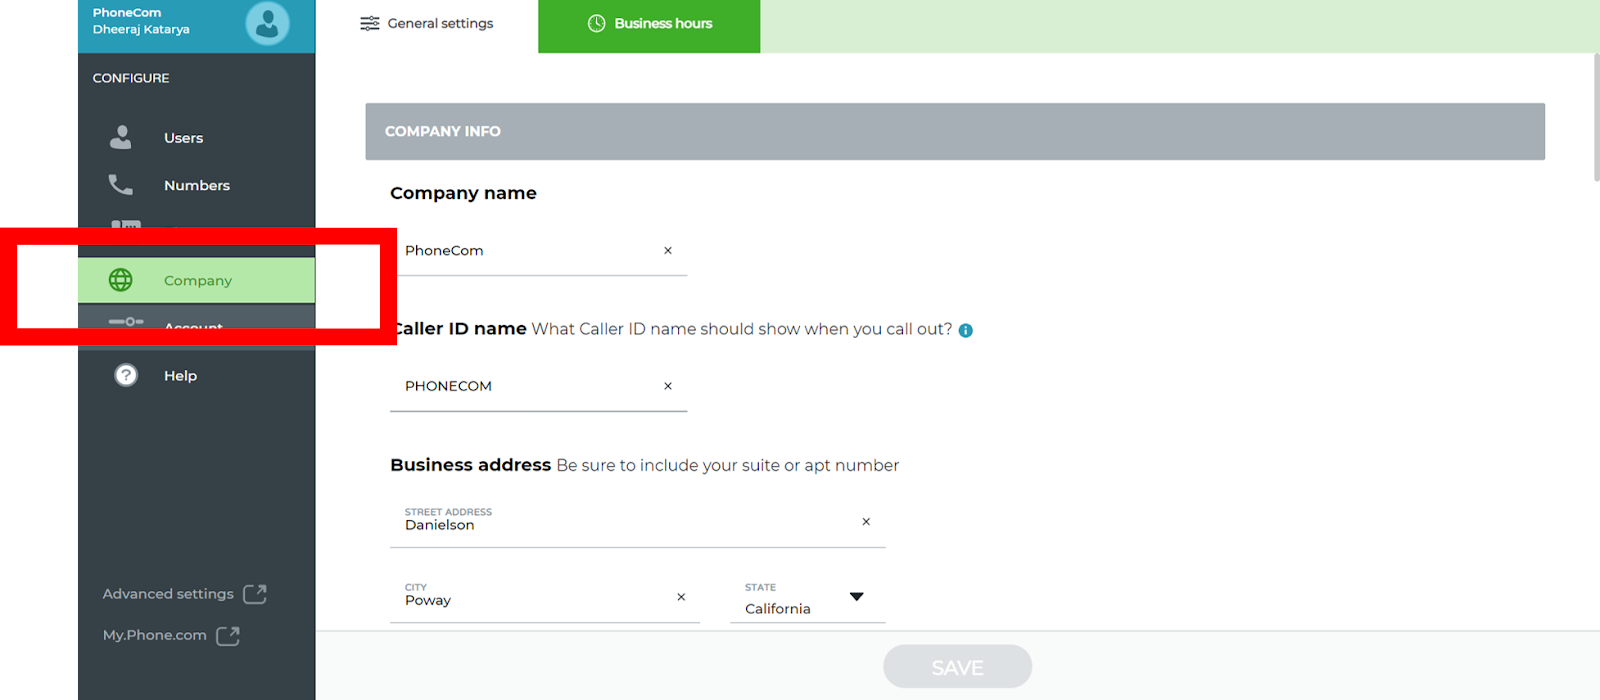Screen dimensions: 1600x700
Task: Click the external link icon beside Advanced settings
Action: pos(255,593)
